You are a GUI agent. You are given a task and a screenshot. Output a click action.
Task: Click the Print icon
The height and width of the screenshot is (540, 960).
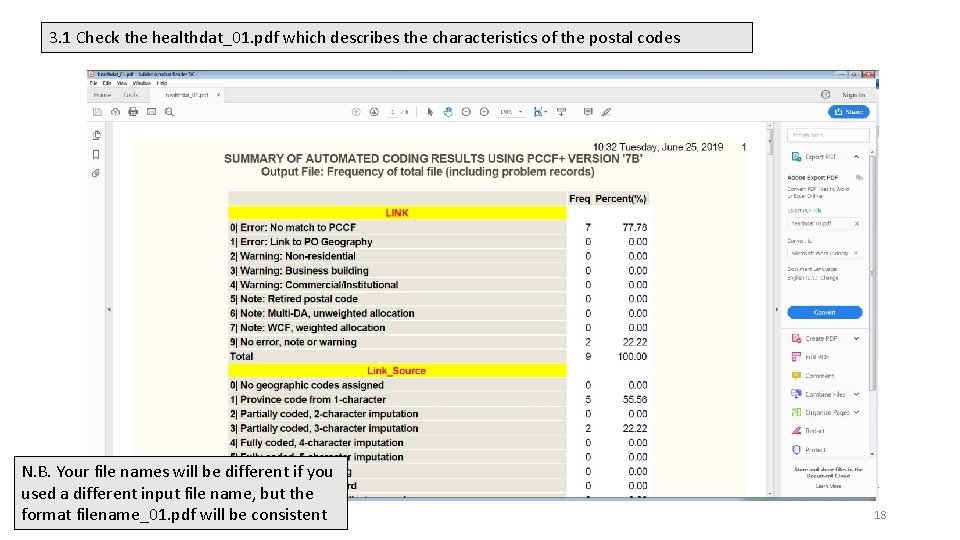click(133, 112)
